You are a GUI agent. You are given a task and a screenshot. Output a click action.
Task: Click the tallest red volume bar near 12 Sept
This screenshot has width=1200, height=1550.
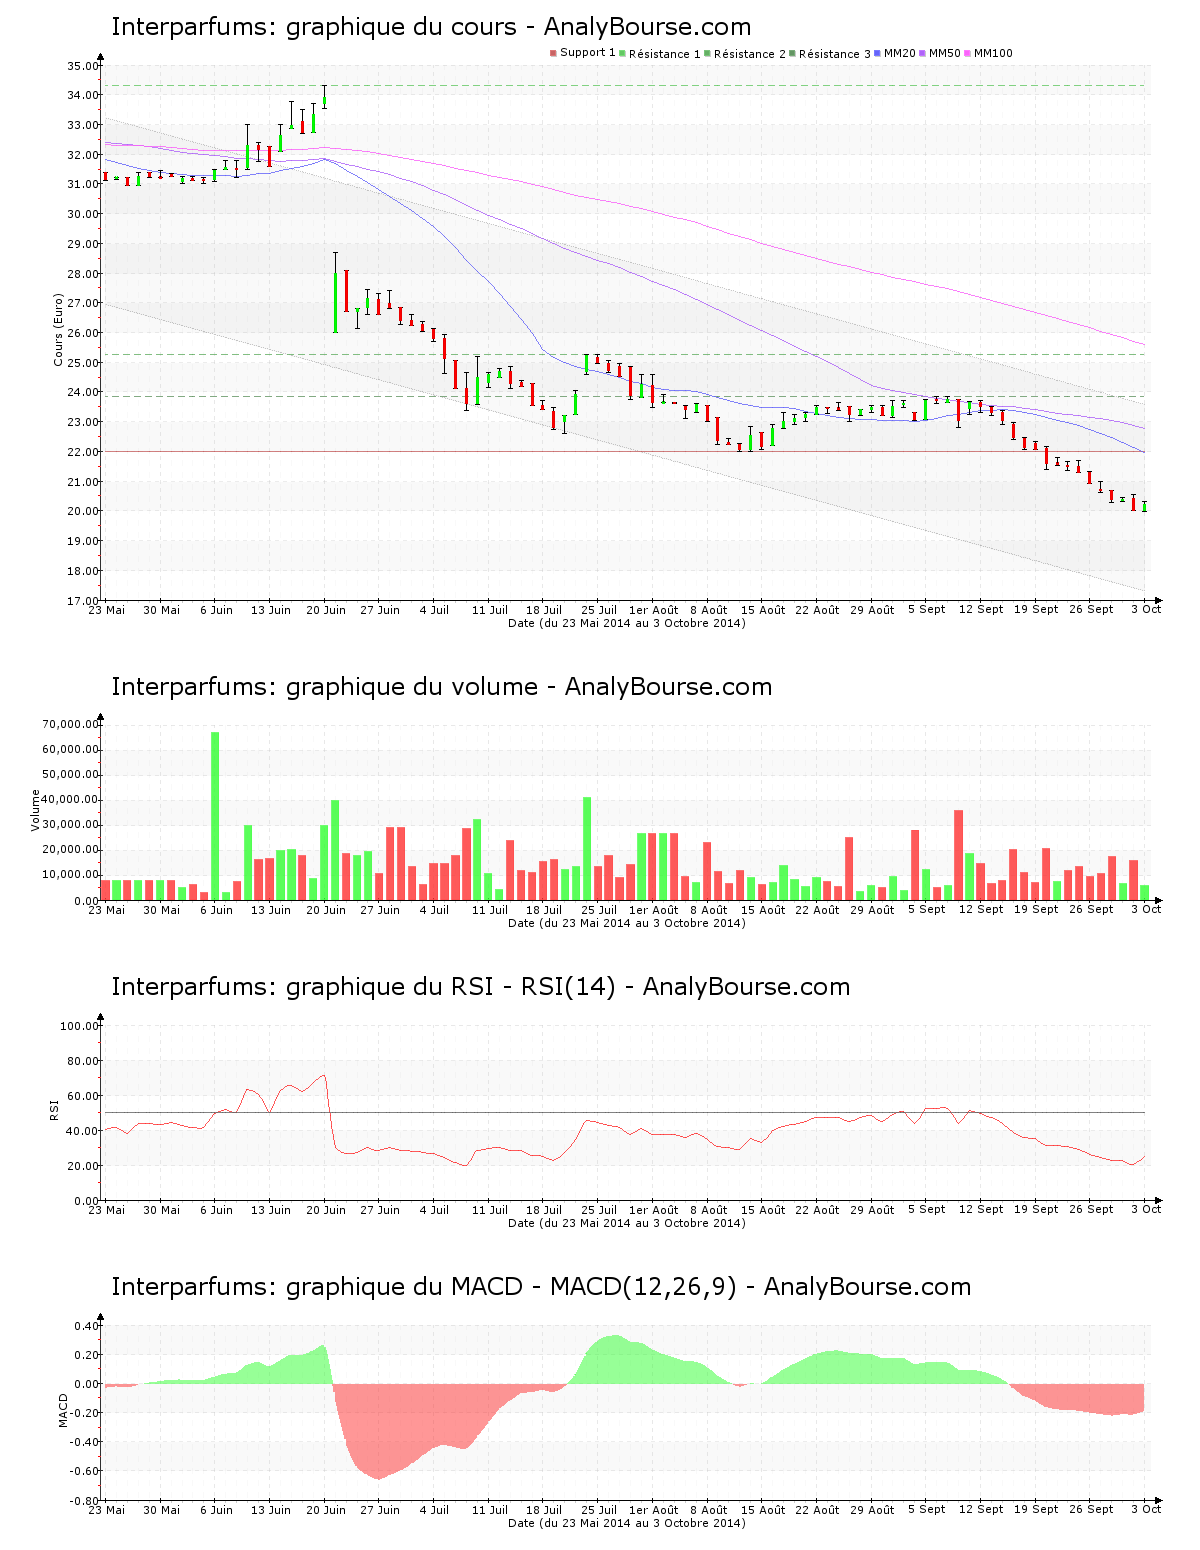(958, 855)
